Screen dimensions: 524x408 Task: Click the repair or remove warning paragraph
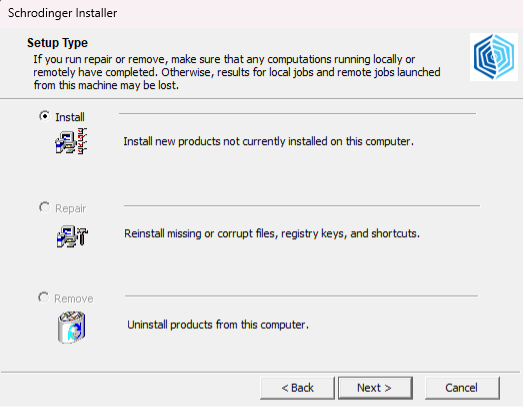coord(237,72)
